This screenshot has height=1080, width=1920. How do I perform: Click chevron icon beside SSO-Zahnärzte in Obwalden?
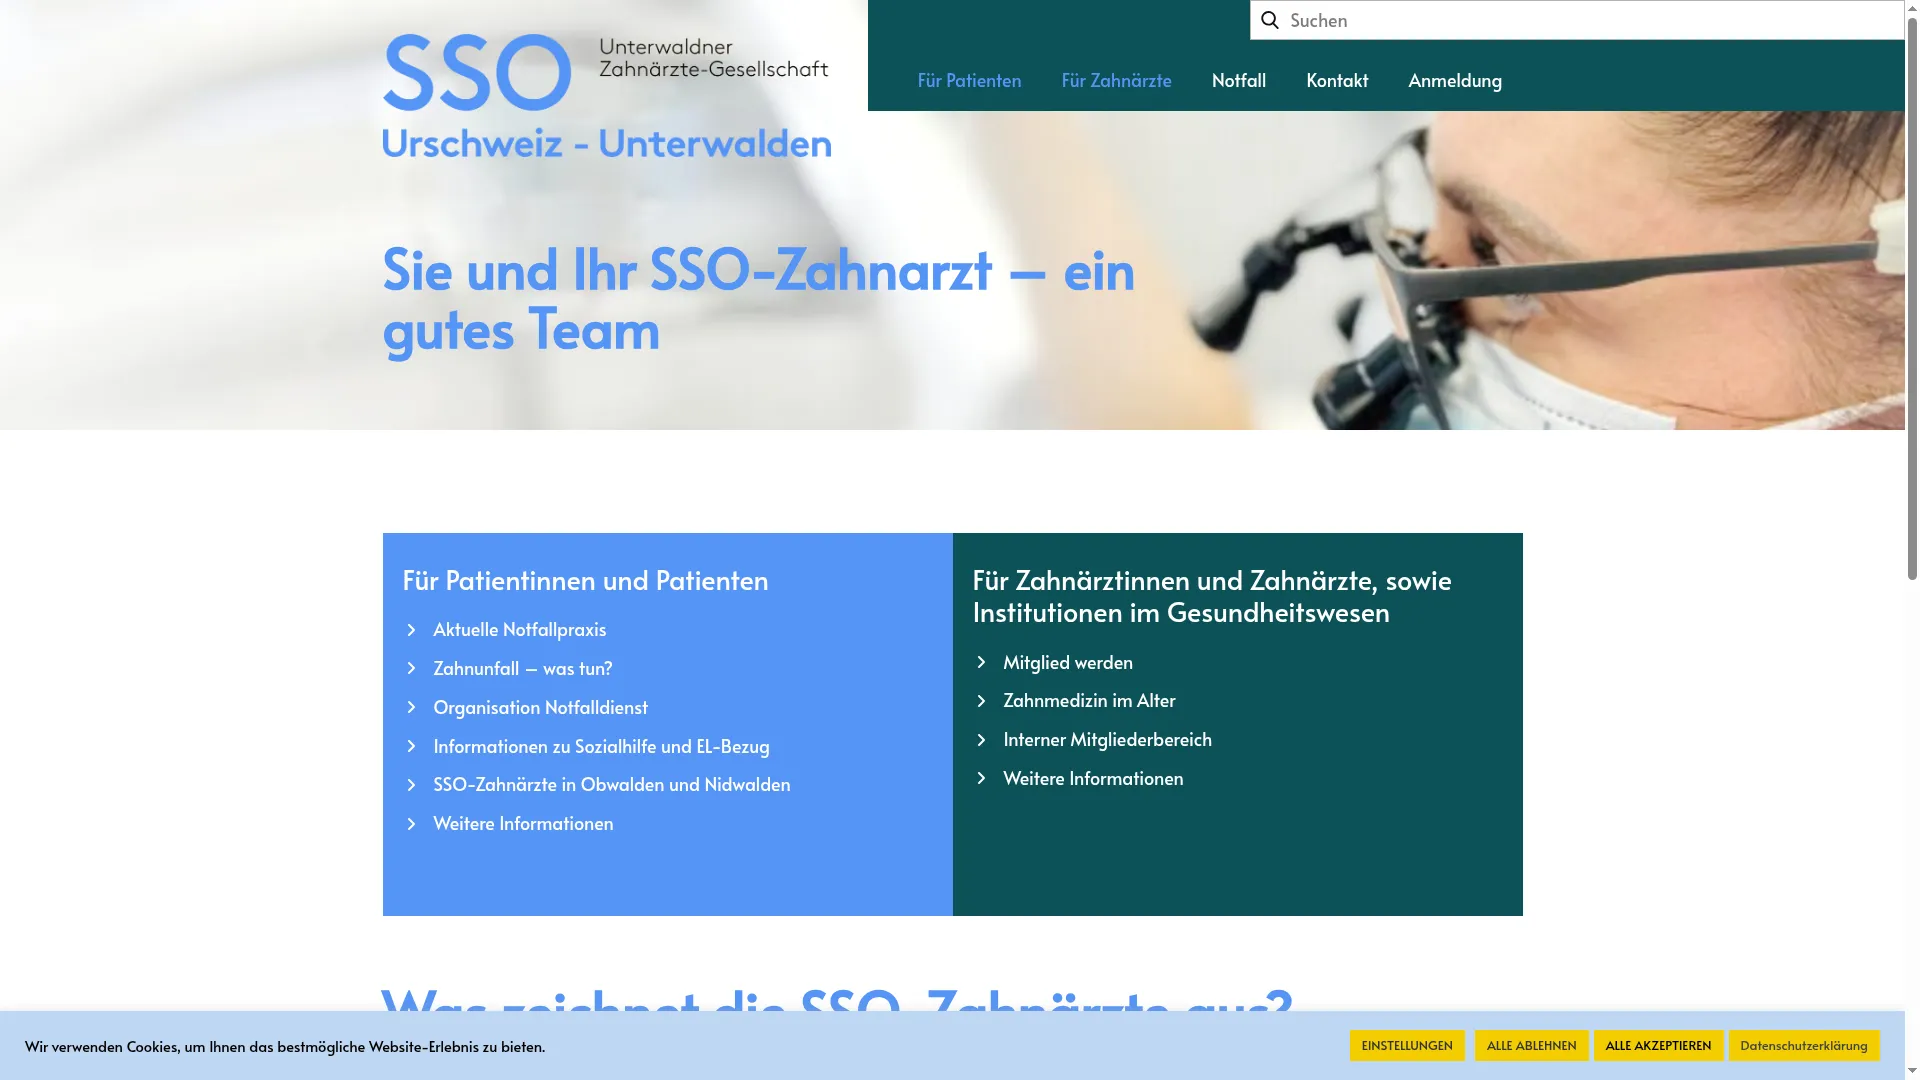(411, 785)
